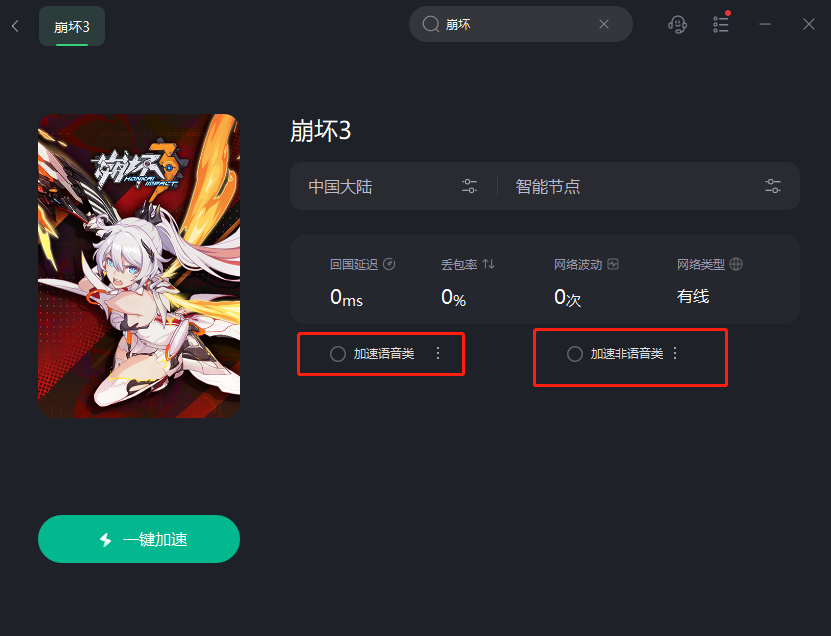Click the 网络类型 globe icon
The width and height of the screenshot is (831, 636).
tap(736, 263)
